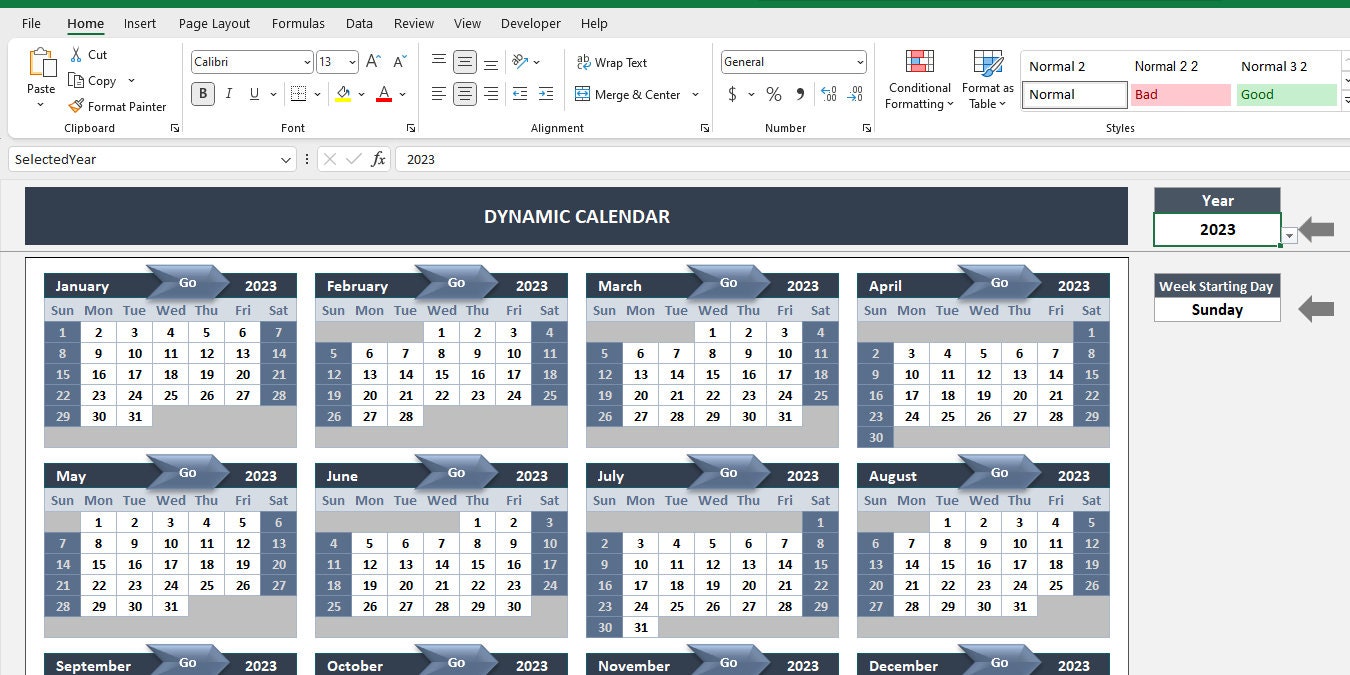Image resolution: width=1350 pixels, height=675 pixels.
Task: Apply the Percent number style
Action: (774, 95)
